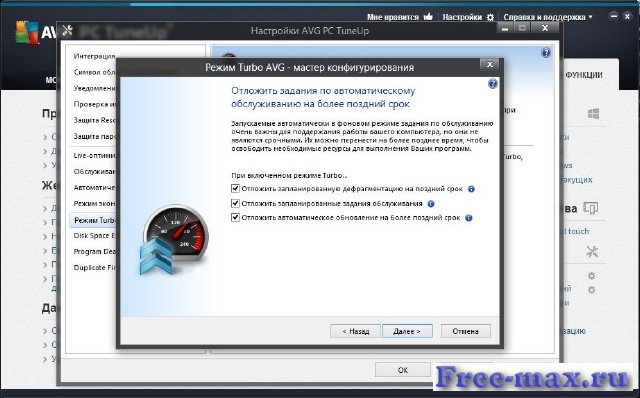Click Мне нравится thumbs-up icon
Image resolution: width=640 pixels, height=398 pixels.
coord(428,17)
